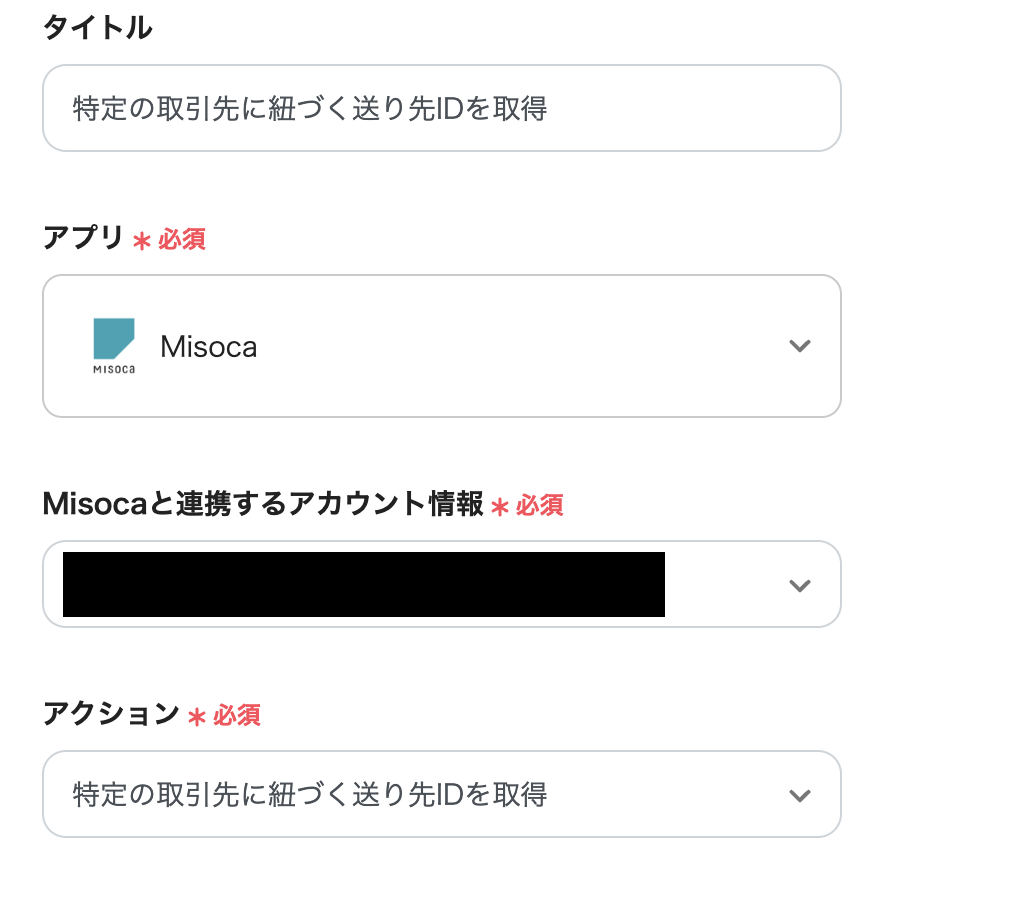1026x902 pixels.
Task: Click the アクション field label
Action: tap(110, 715)
